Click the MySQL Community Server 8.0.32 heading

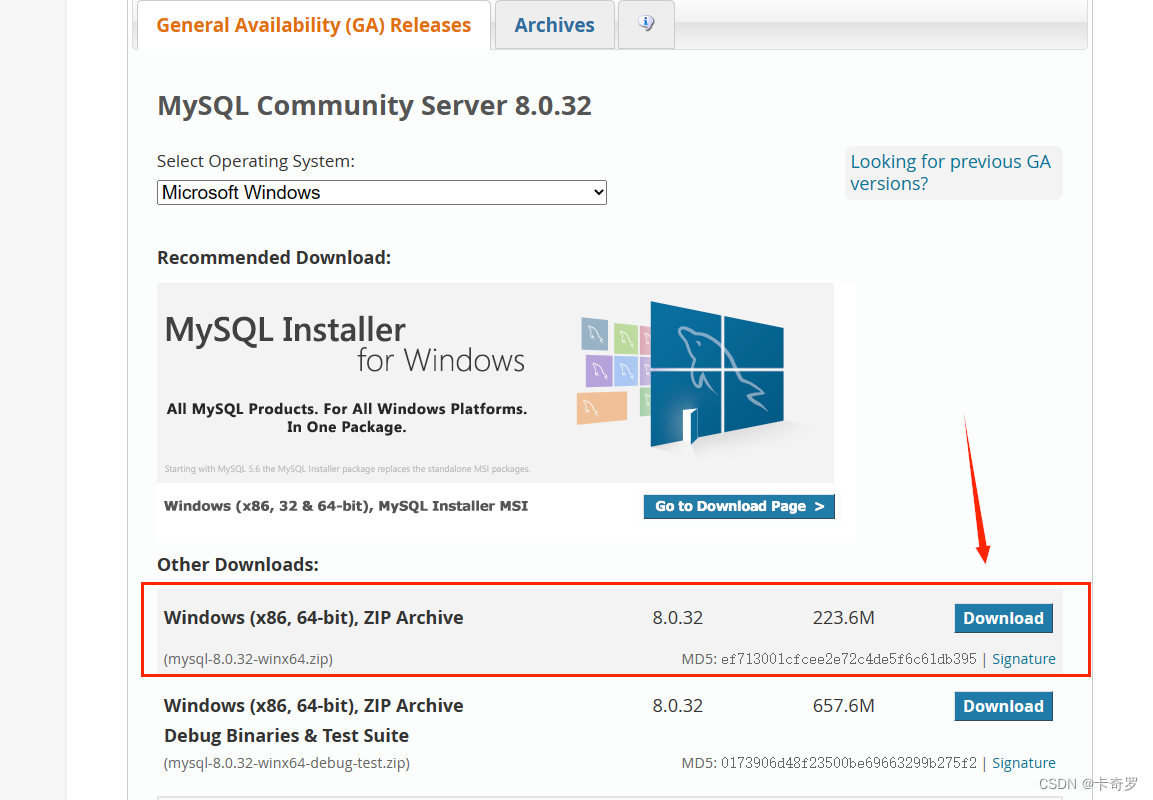[374, 106]
